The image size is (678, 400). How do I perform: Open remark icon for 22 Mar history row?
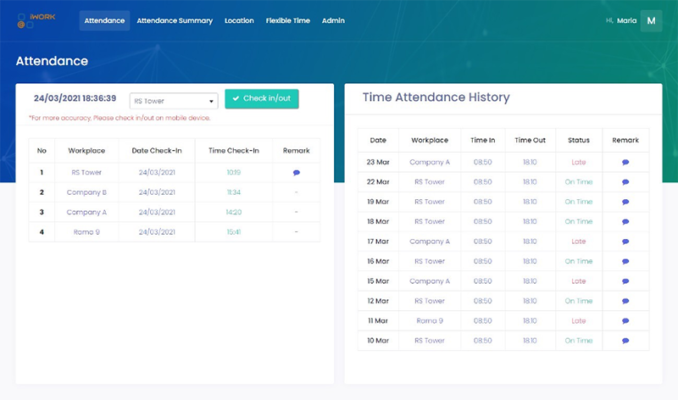625,182
